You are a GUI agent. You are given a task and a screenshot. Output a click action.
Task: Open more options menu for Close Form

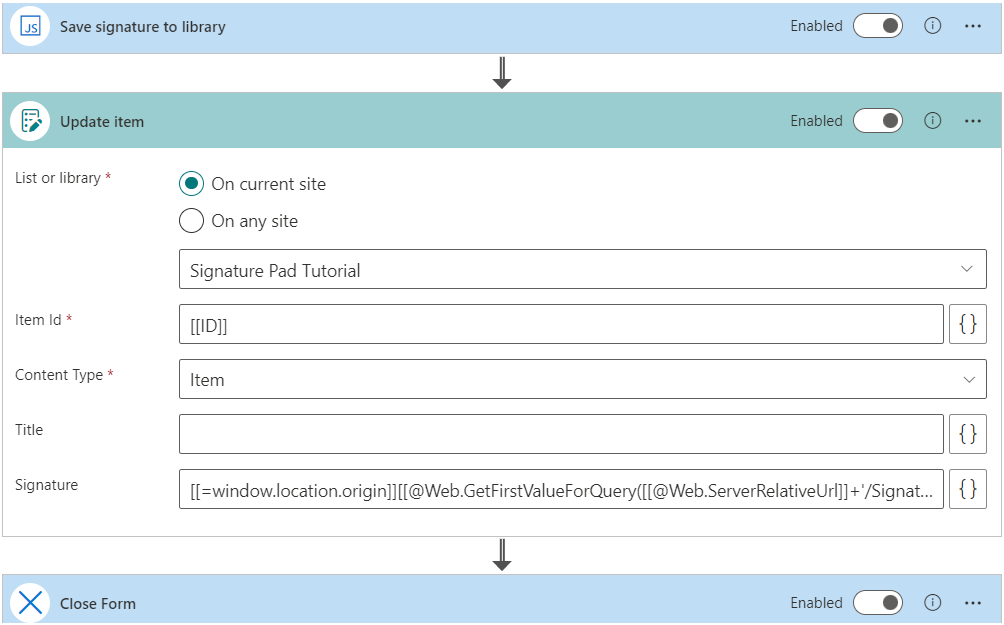(x=973, y=603)
